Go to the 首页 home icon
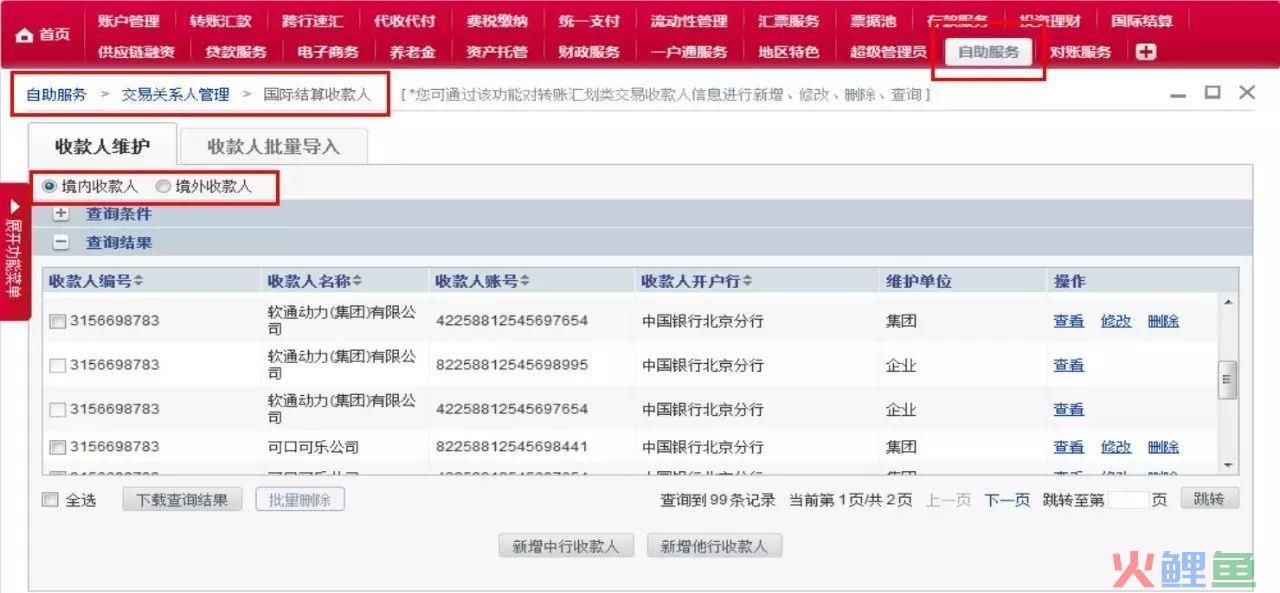The width and height of the screenshot is (1280, 593). pos(25,36)
